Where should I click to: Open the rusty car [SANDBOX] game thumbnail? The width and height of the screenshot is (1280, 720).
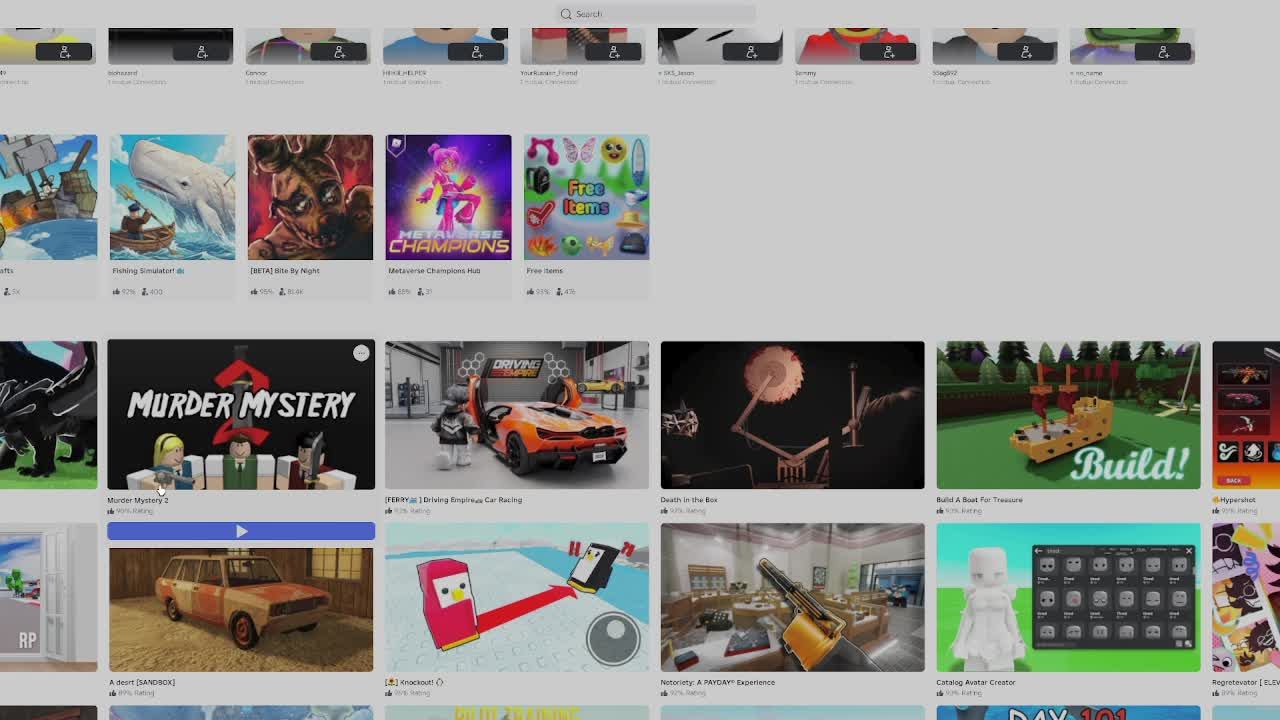coord(241,610)
